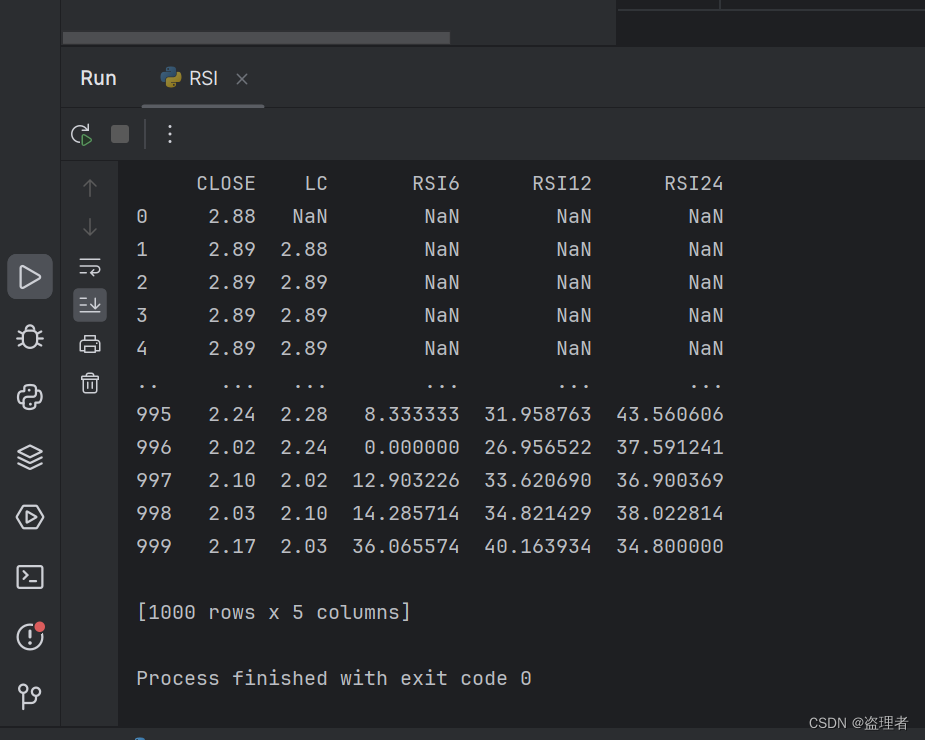Click the value 43.560606
The height and width of the screenshot is (740, 925).
tap(670, 414)
